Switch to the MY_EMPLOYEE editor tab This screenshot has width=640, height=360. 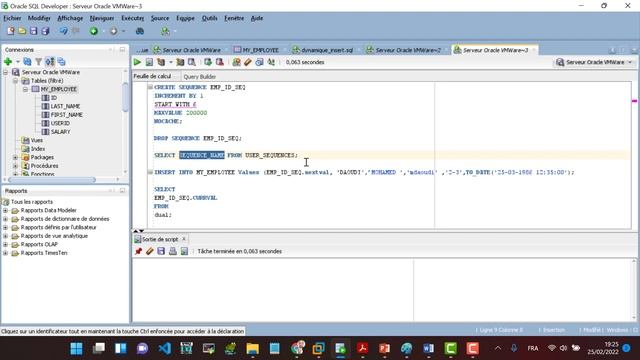[x=260, y=50]
